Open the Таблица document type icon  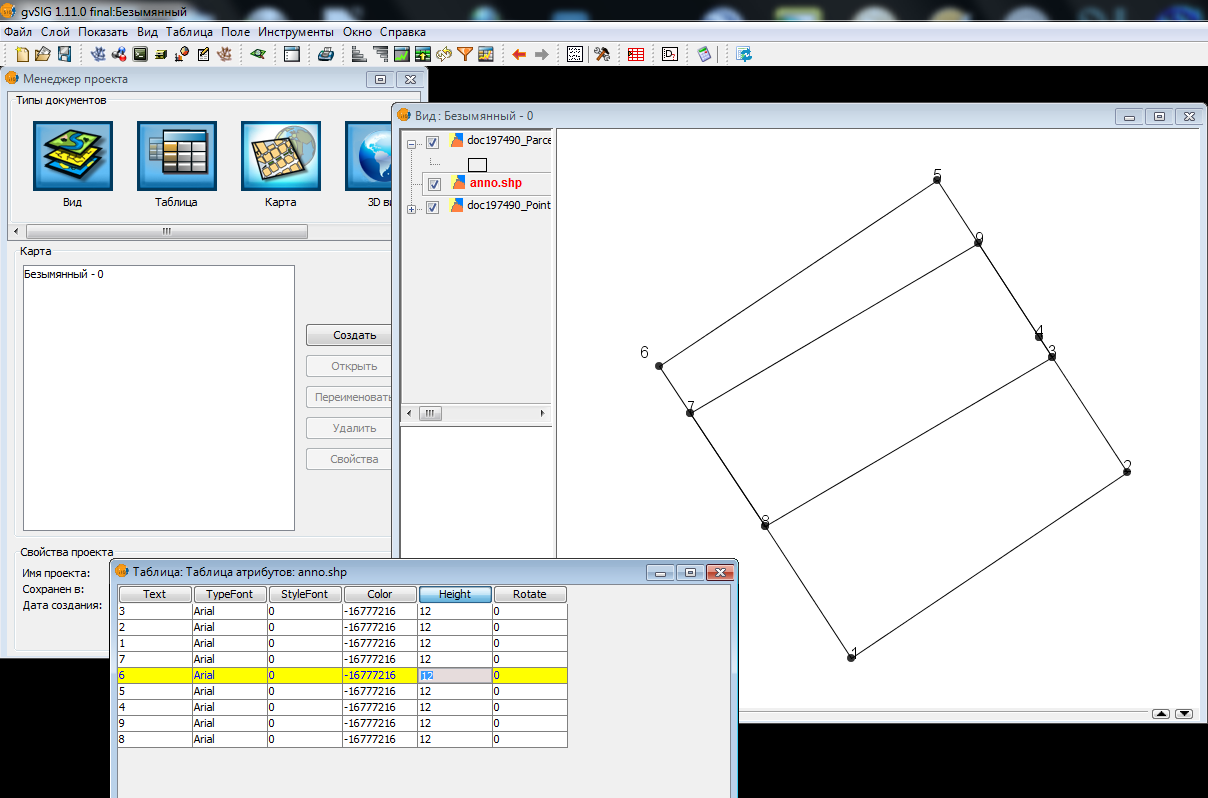[176, 156]
